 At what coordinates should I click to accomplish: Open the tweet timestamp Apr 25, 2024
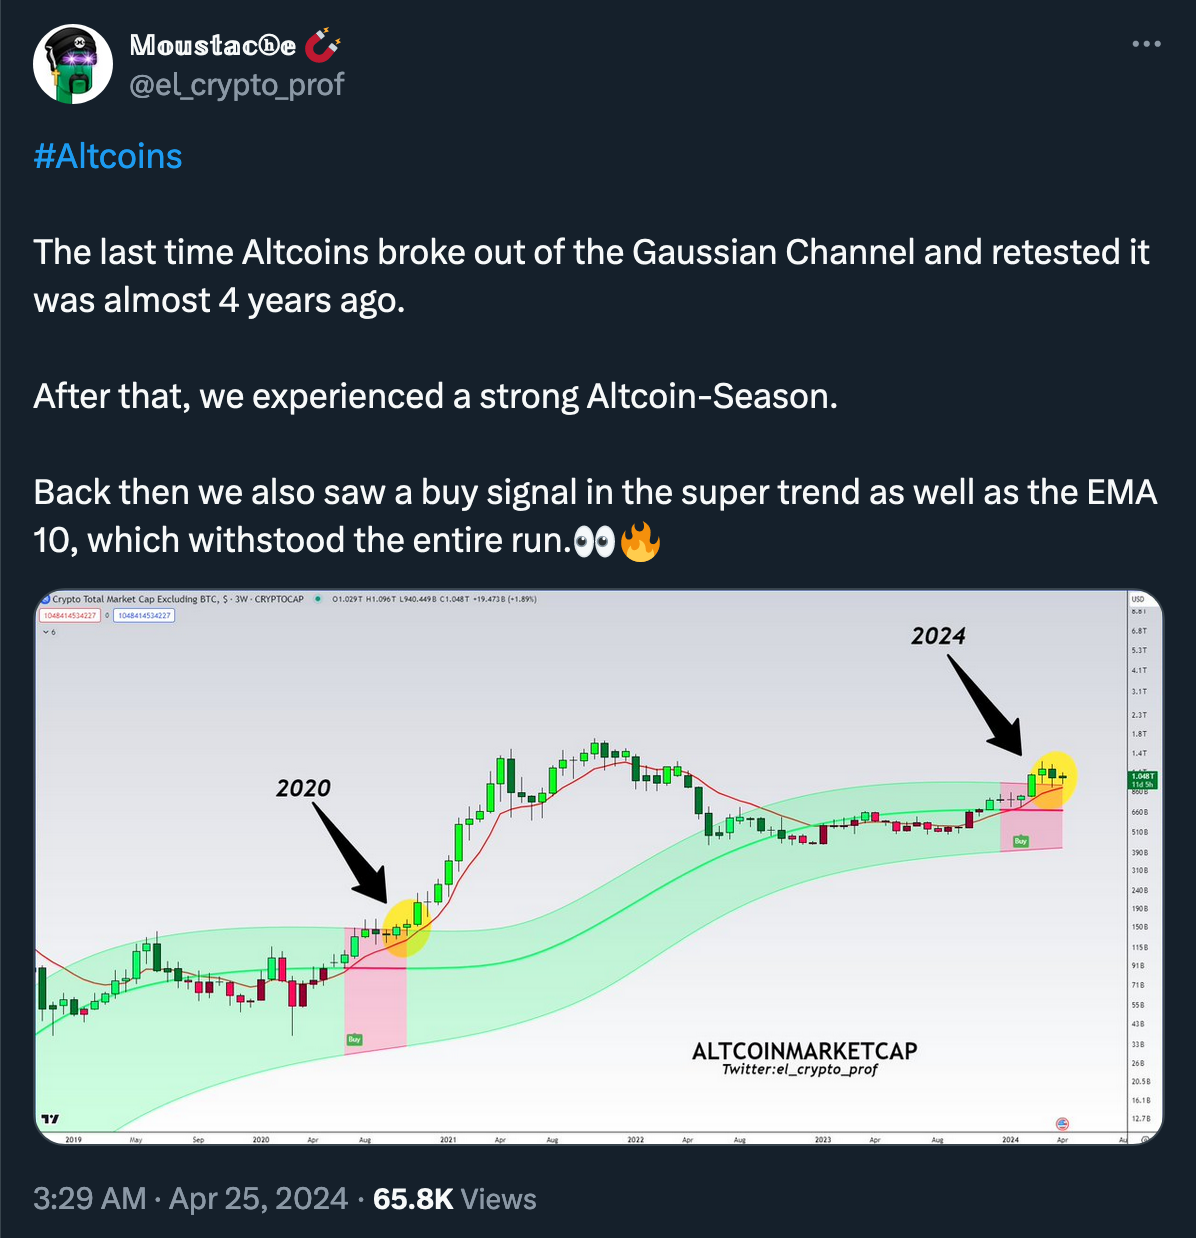click(190, 1198)
